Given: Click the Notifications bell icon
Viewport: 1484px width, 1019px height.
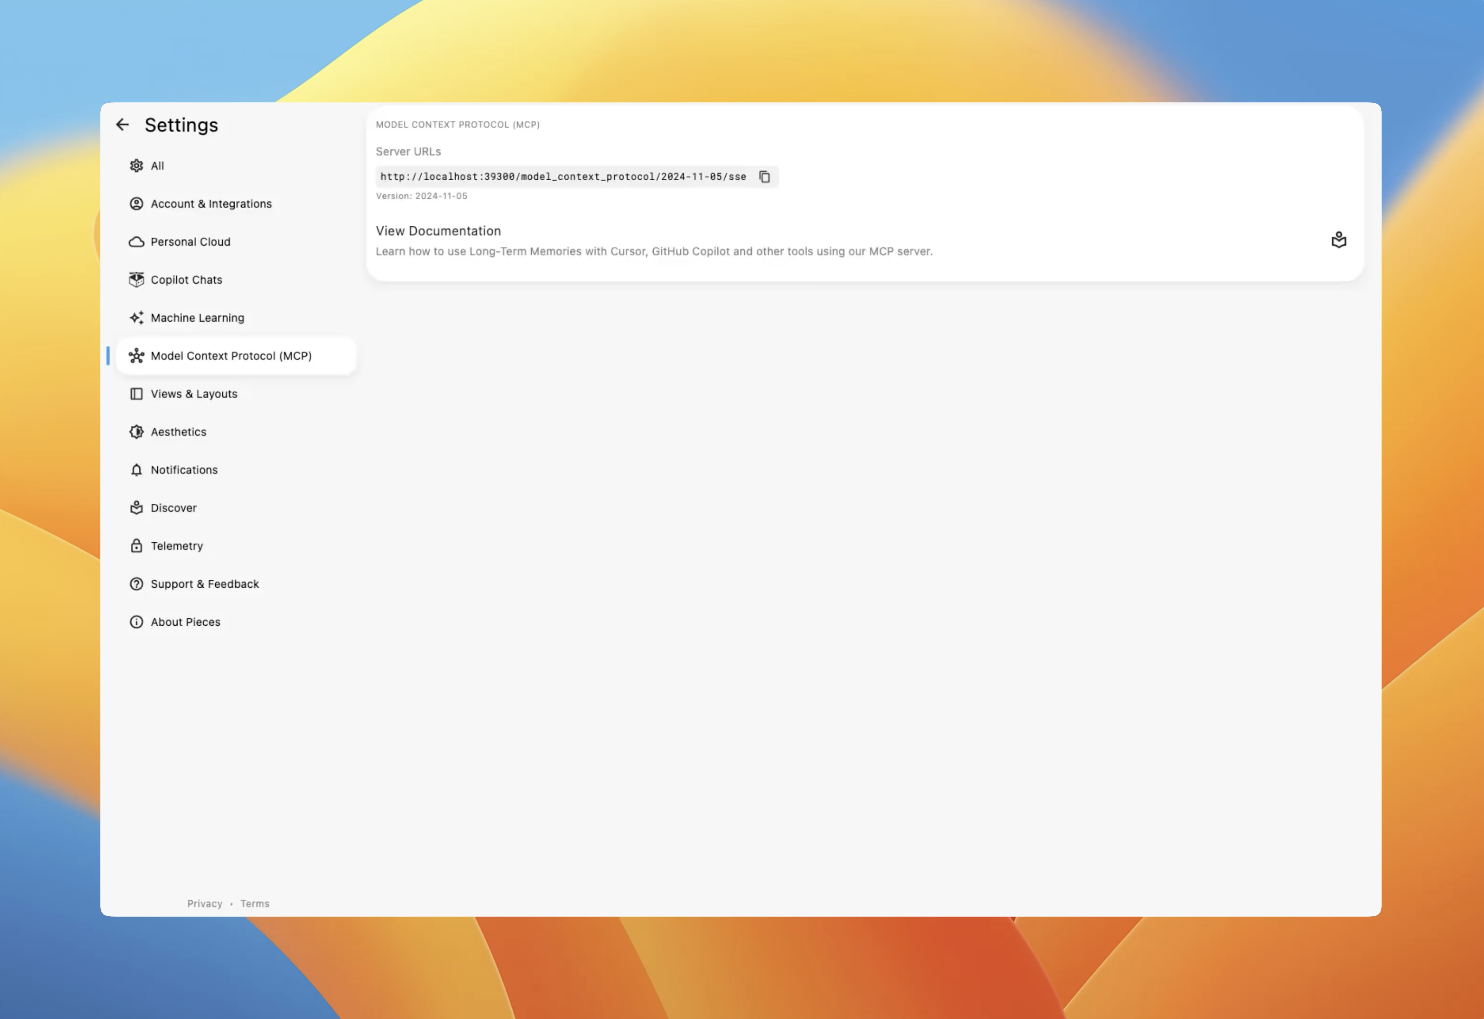Looking at the screenshot, I should coord(137,470).
